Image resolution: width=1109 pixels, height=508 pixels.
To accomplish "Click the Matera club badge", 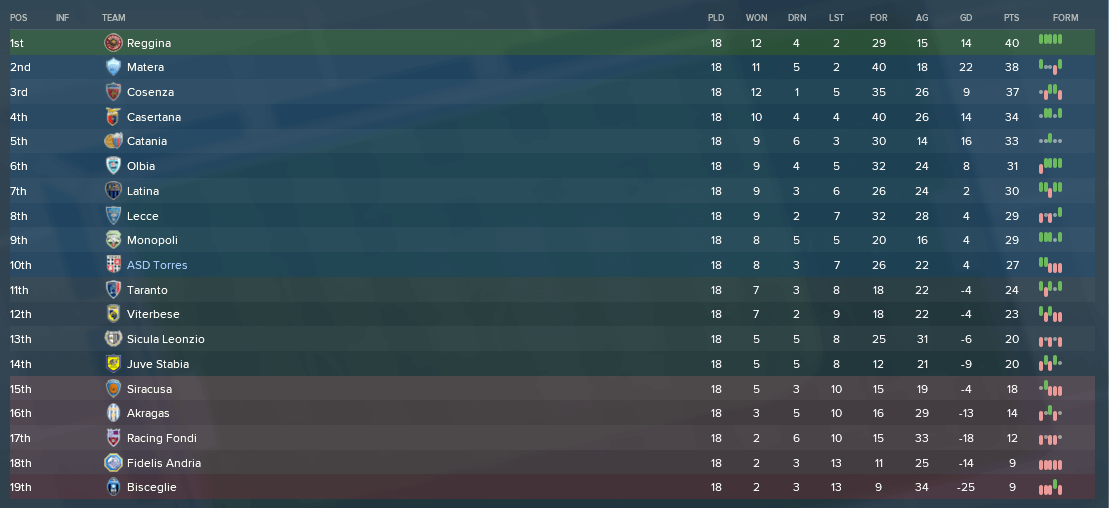I will tap(113, 67).
